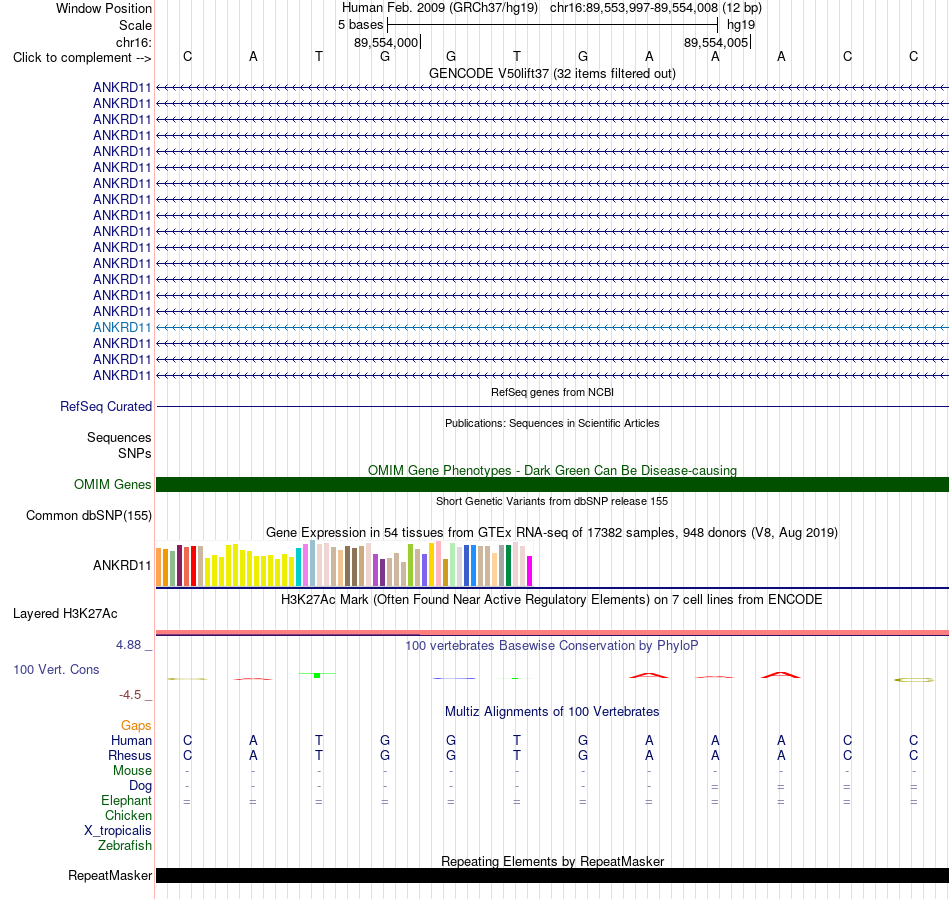
Task: Open GENCODE V50lift37 track title
Action: click(552, 73)
